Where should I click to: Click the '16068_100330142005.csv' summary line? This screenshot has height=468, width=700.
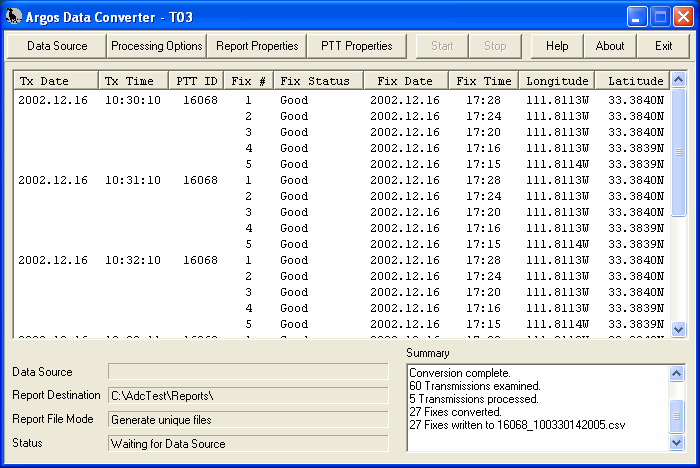(x=517, y=425)
